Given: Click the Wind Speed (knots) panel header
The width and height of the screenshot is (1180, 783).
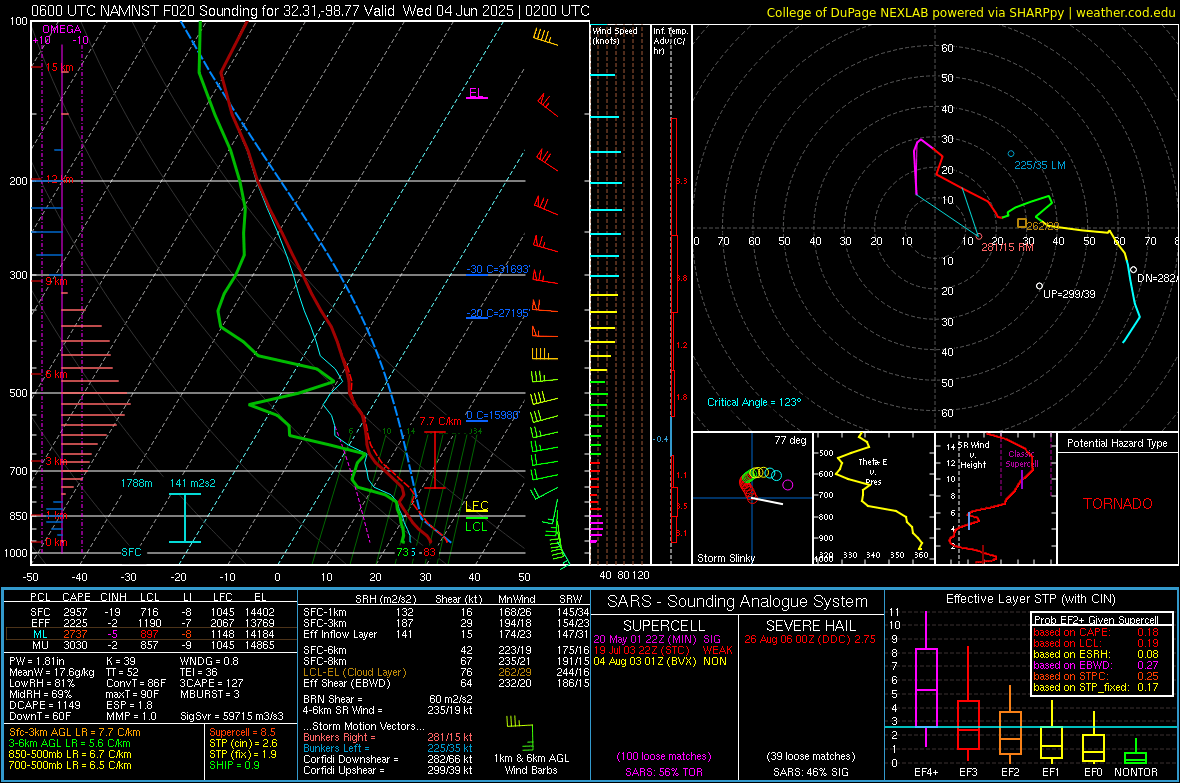Looking at the screenshot, I should [615, 35].
